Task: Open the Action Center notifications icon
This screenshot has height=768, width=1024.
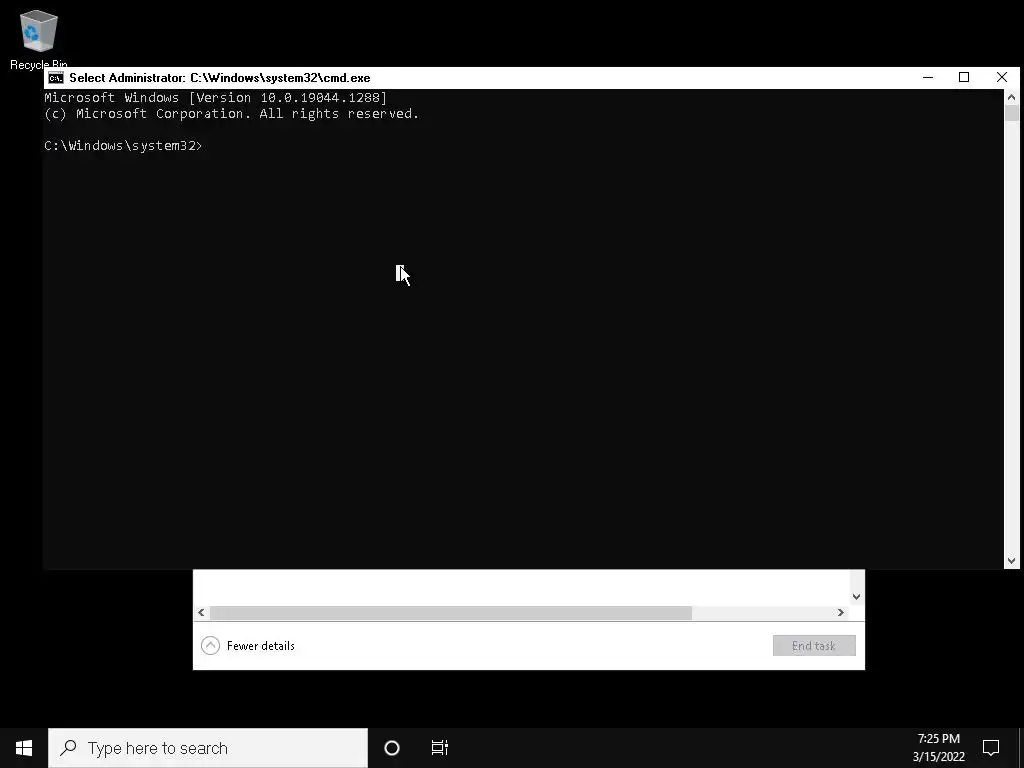Action: 991,748
